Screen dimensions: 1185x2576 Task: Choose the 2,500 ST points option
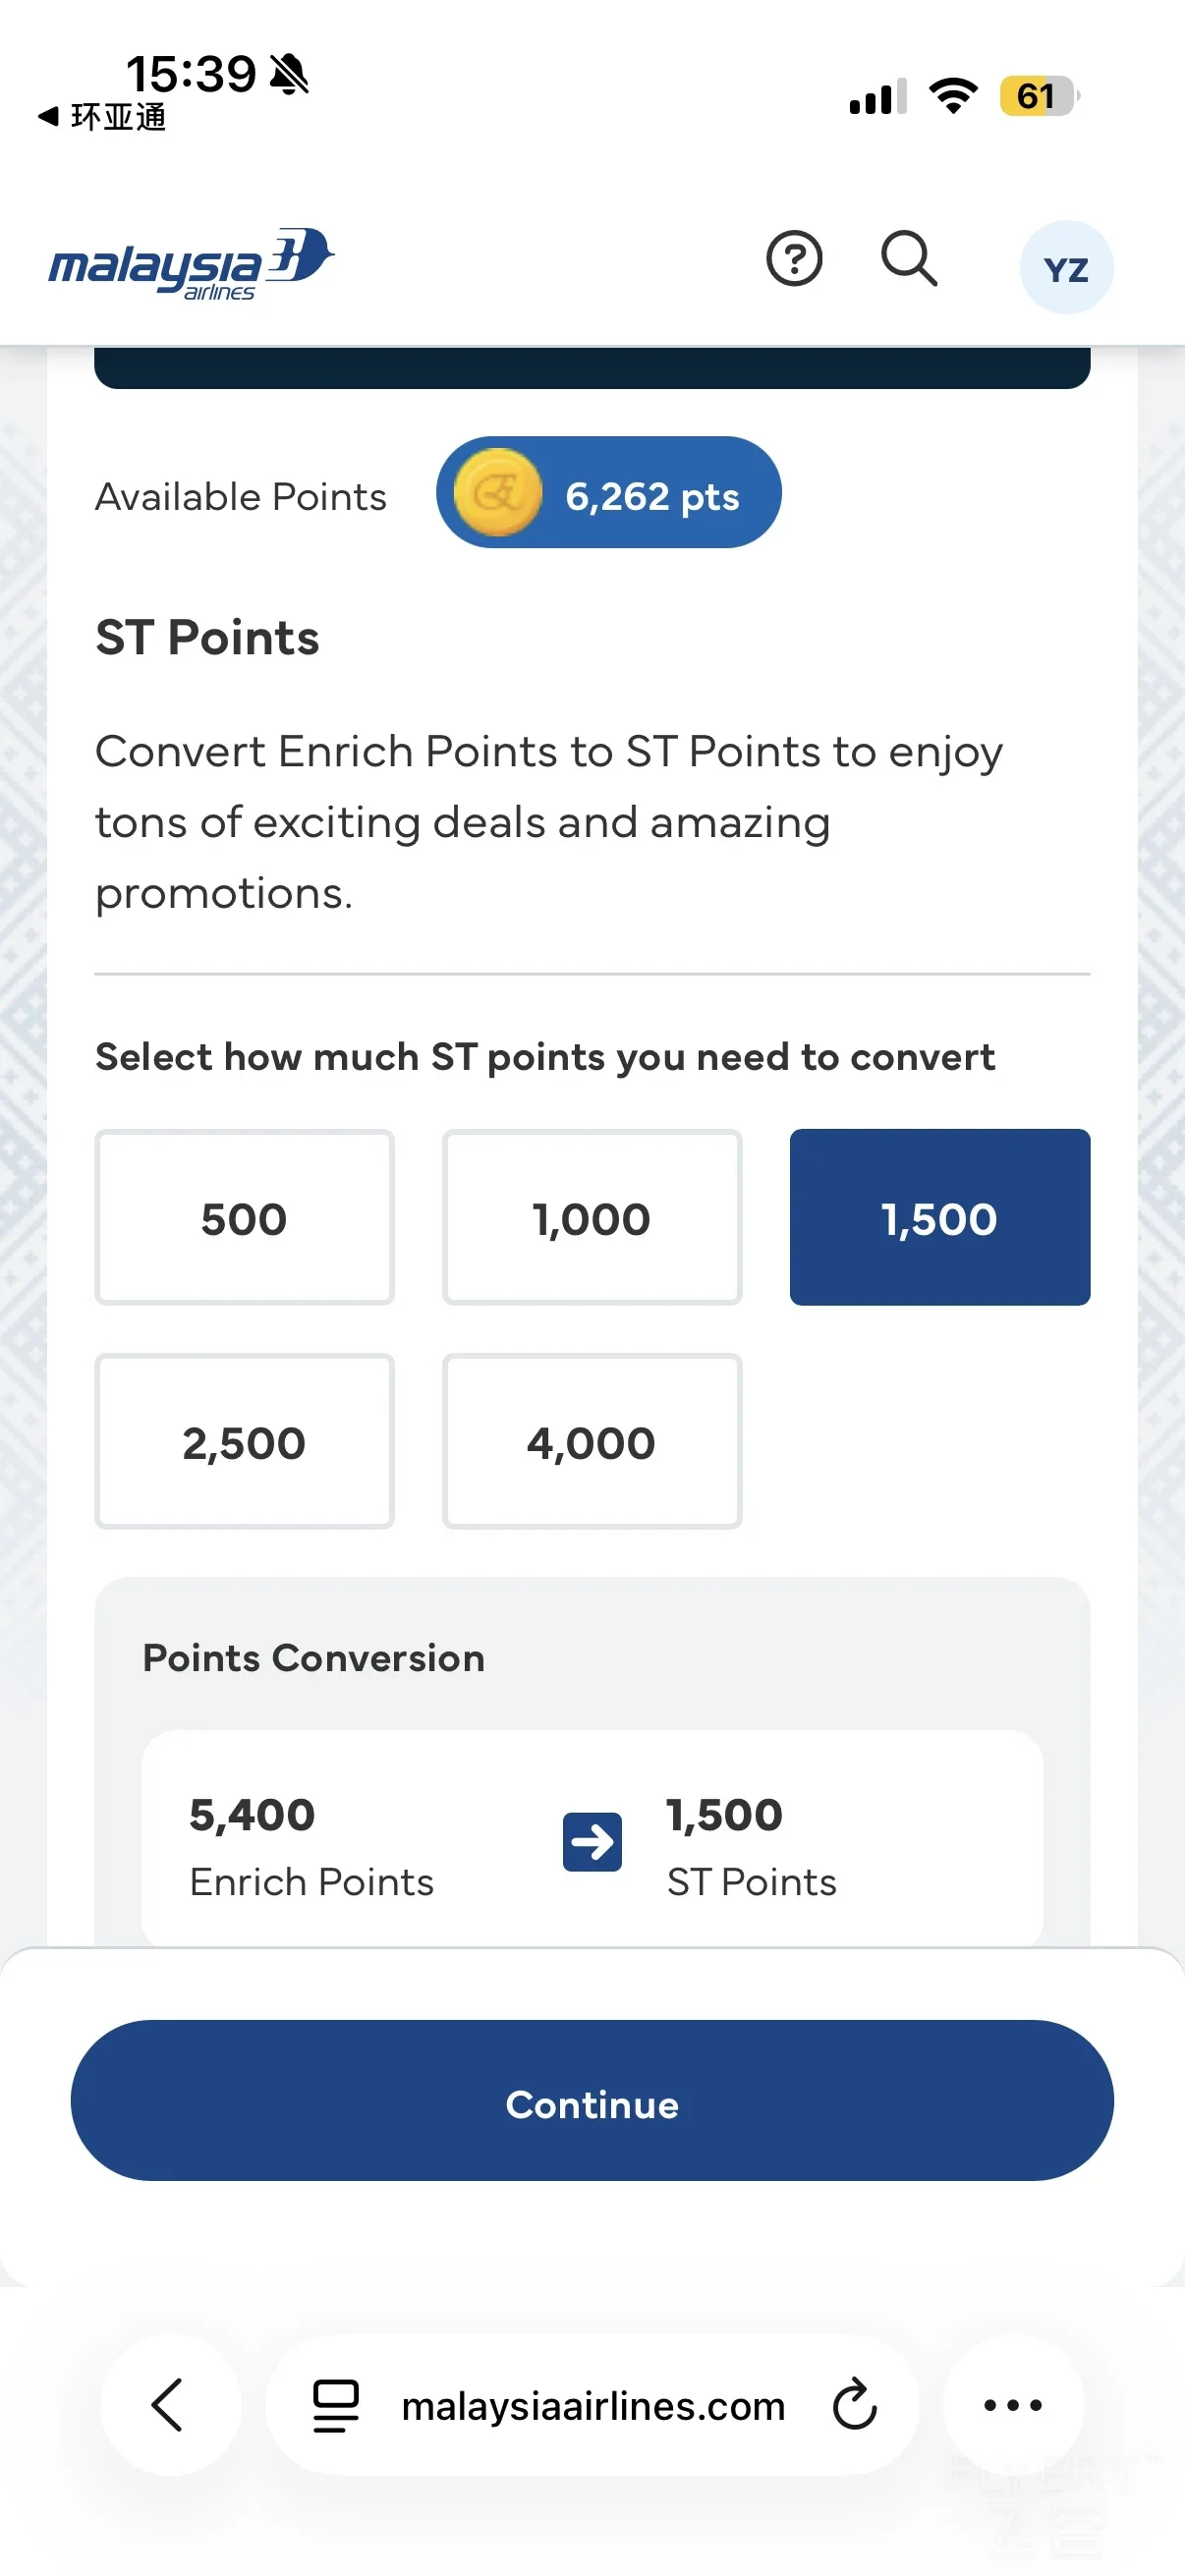coord(244,1441)
